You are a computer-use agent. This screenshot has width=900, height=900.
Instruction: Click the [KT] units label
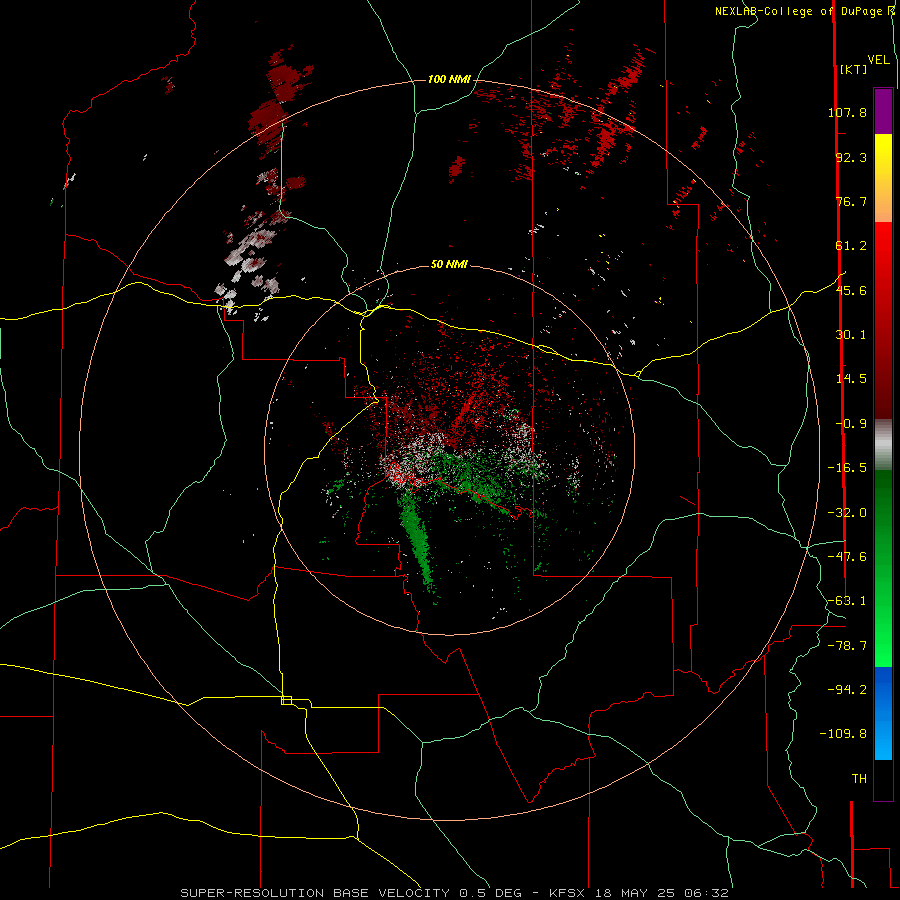(853, 69)
